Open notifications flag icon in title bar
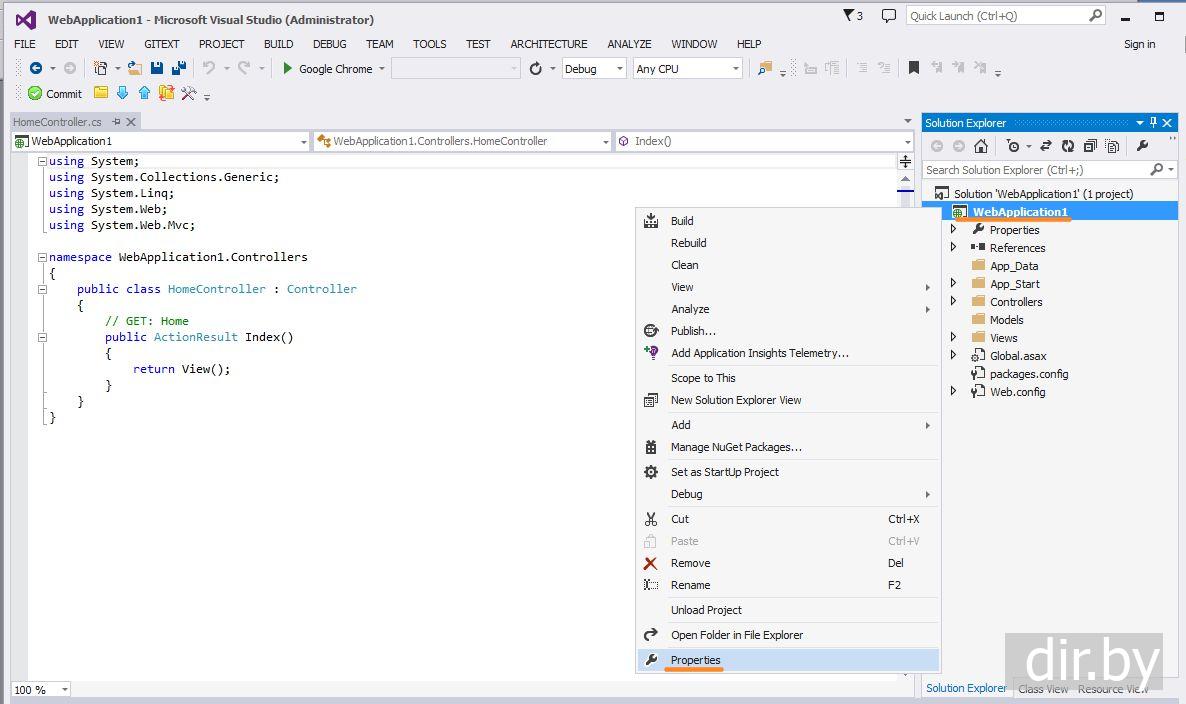Viewport: 1186px width, 704px height. (x=852, y=16)
